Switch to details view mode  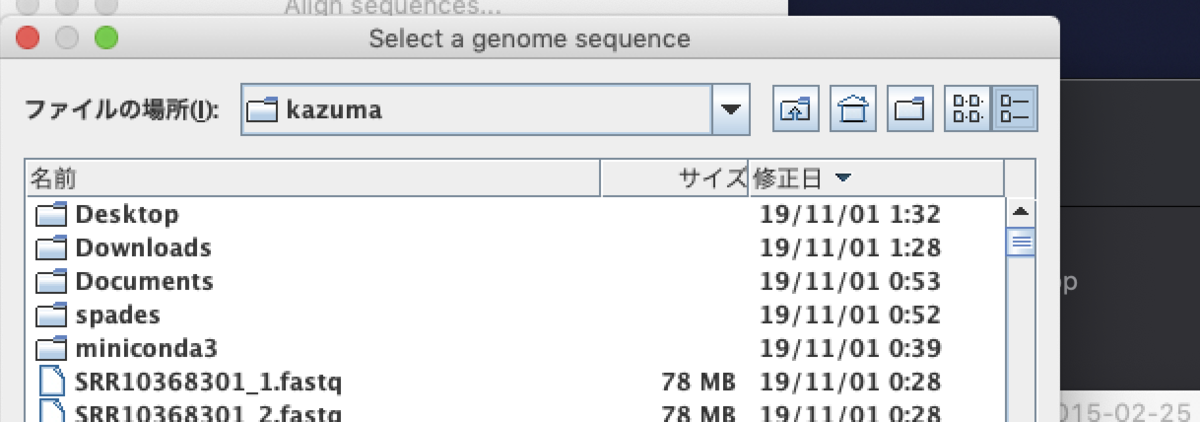point(1015,109)
